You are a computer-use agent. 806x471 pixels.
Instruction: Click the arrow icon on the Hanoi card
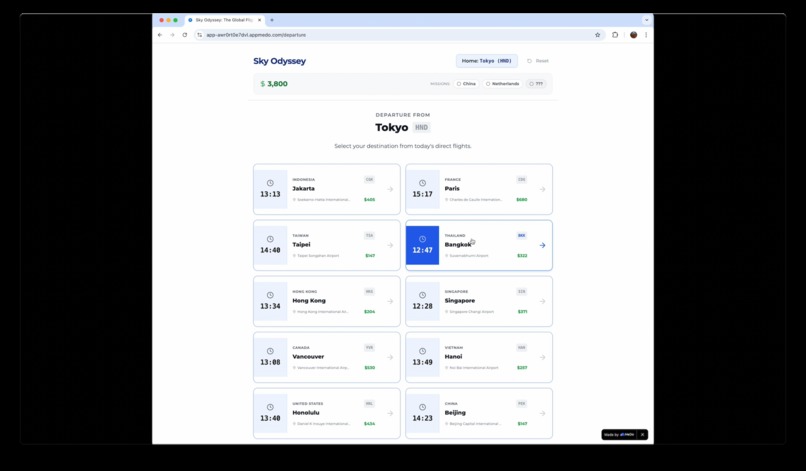542,357
